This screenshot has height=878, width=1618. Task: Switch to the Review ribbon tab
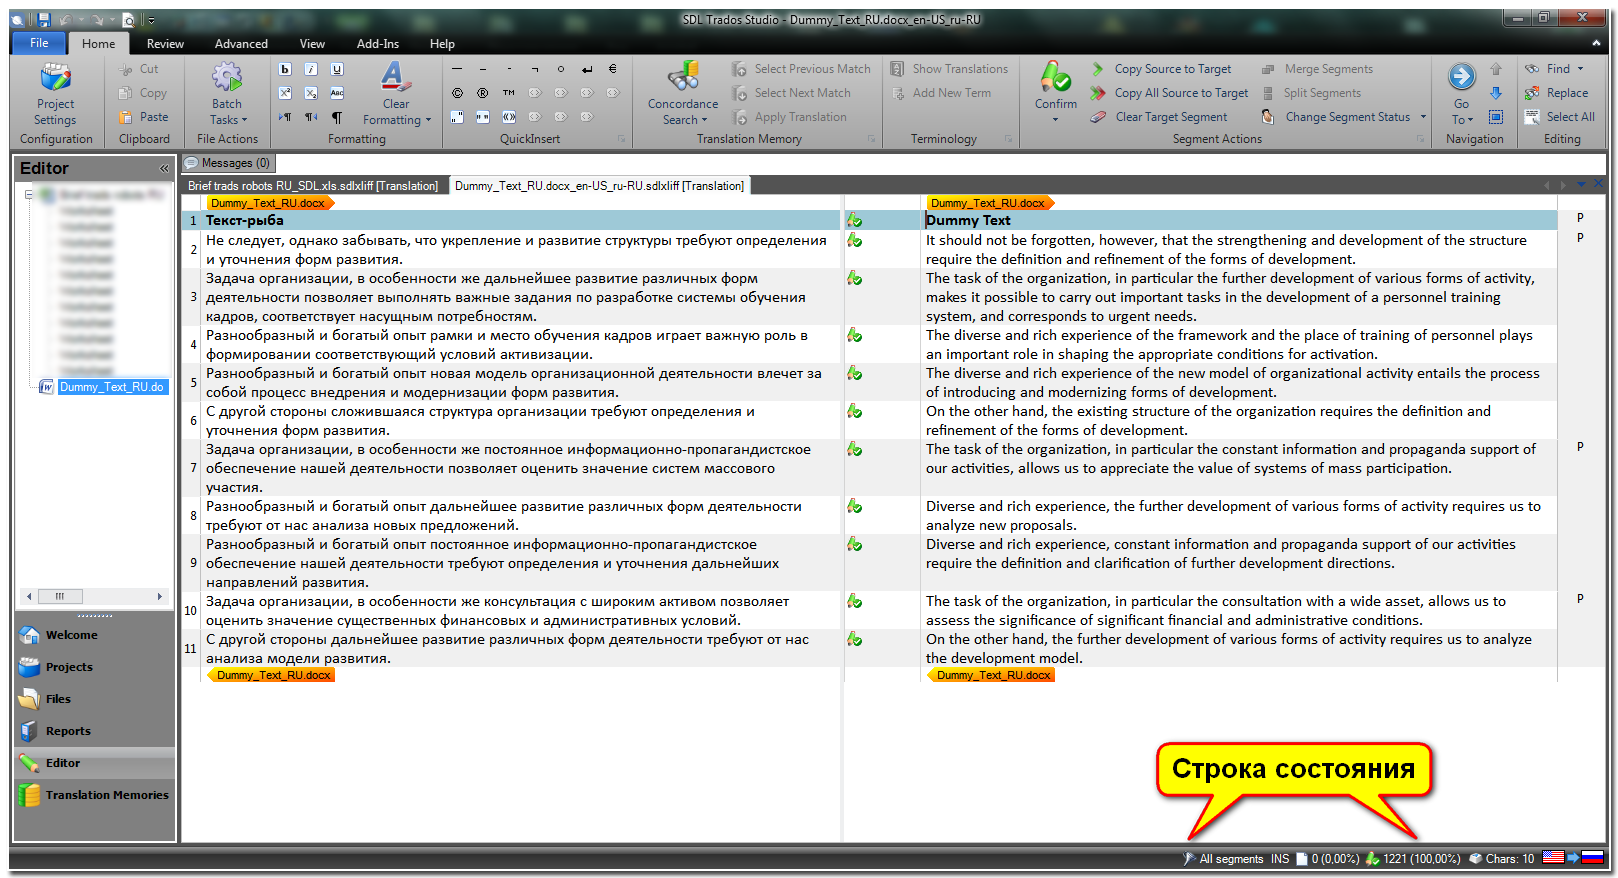[x=165, y=44]
